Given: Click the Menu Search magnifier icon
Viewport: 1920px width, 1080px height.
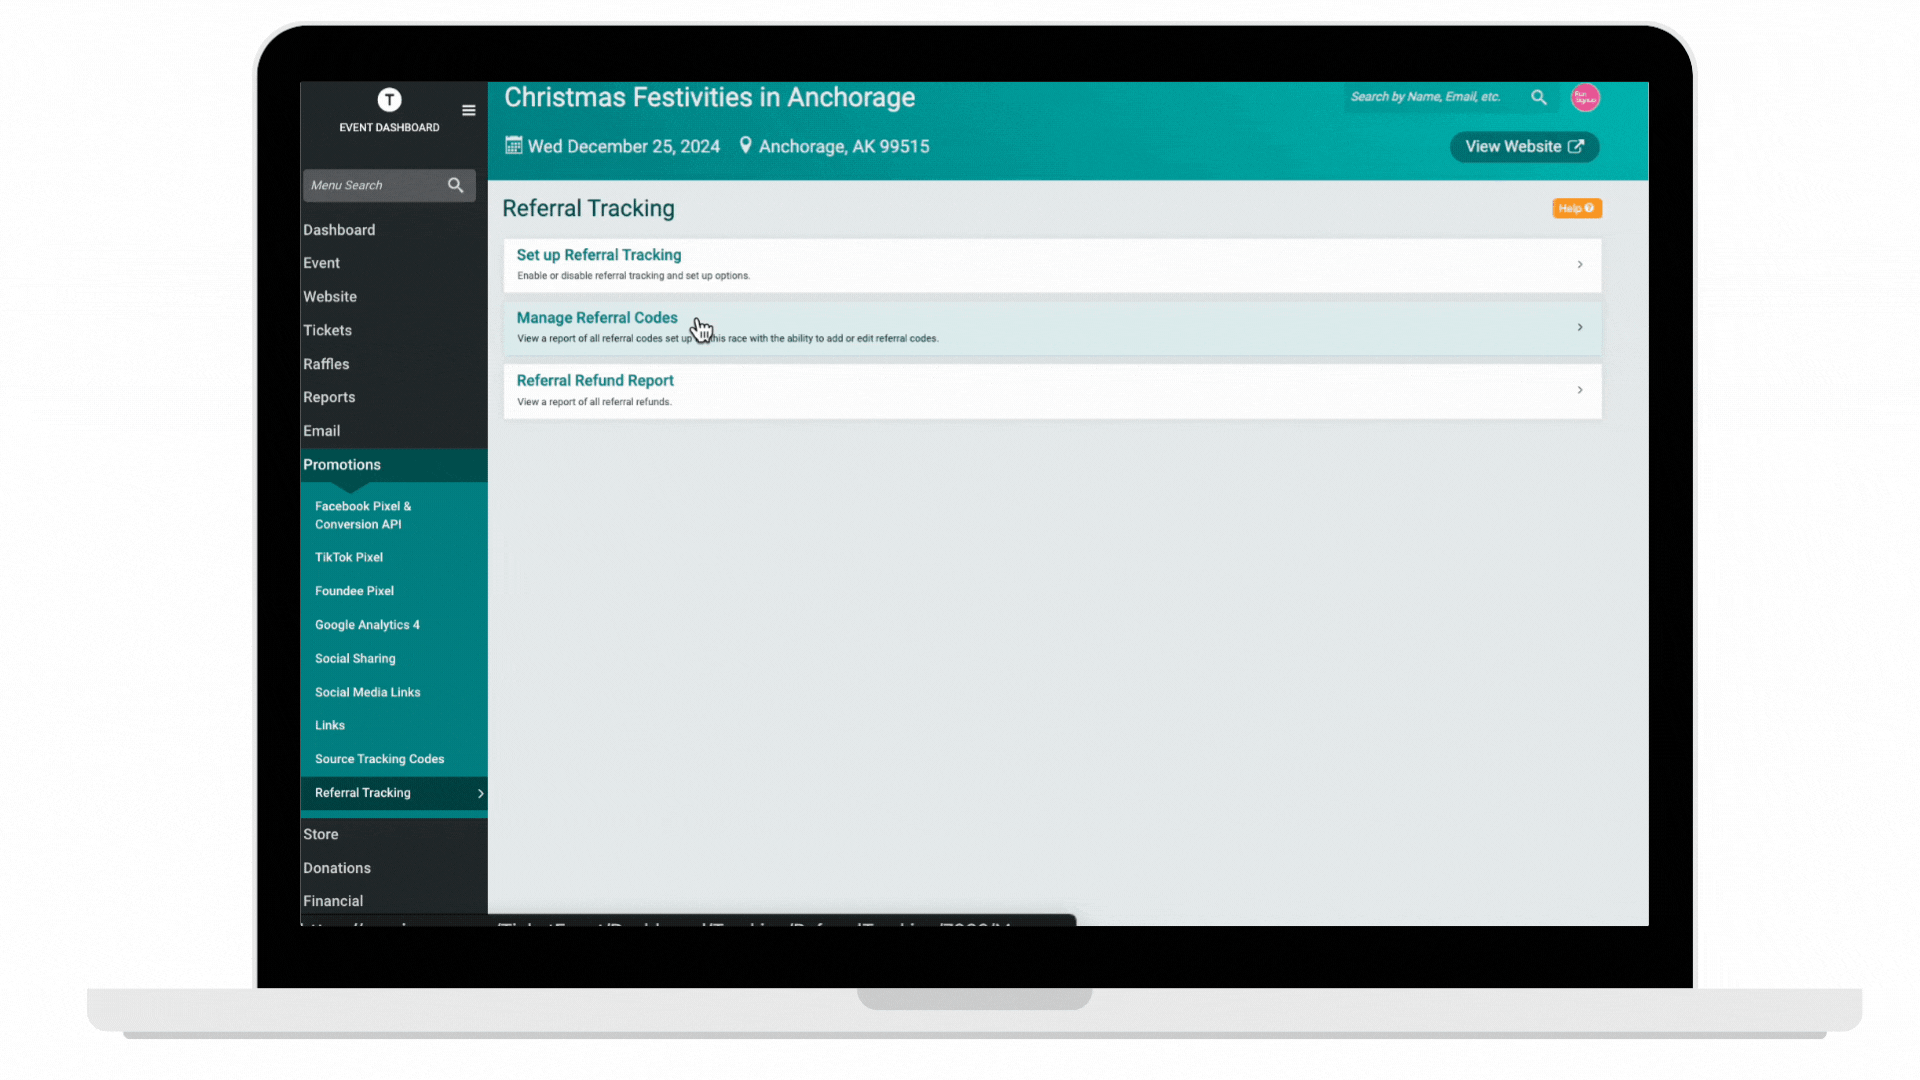Looking at the screenshot, I should click(456, 185).
